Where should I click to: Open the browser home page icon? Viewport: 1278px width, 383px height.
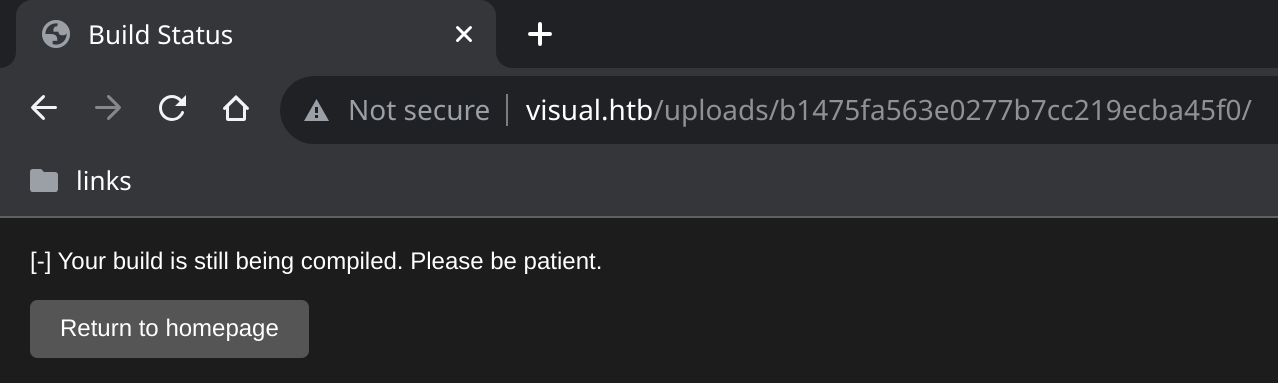(236, 108)
